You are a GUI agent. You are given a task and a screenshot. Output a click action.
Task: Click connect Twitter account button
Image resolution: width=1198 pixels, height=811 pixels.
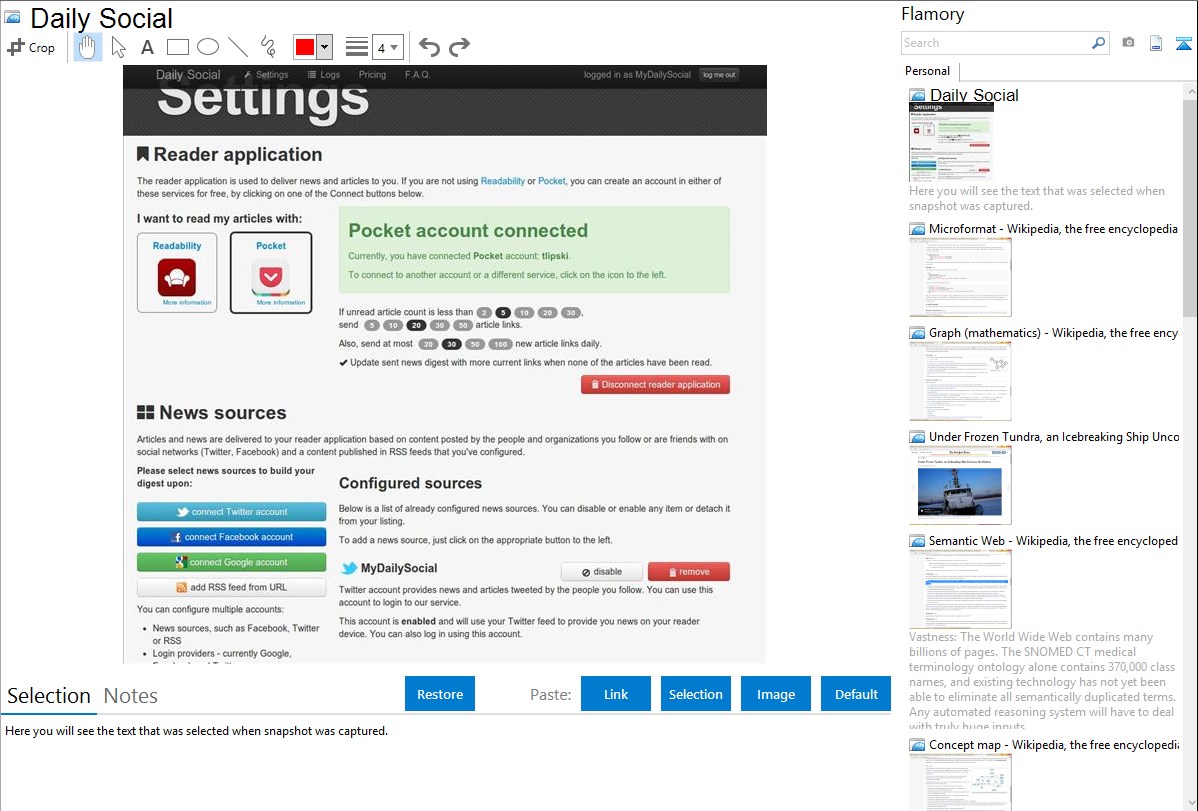click(232, 512)
